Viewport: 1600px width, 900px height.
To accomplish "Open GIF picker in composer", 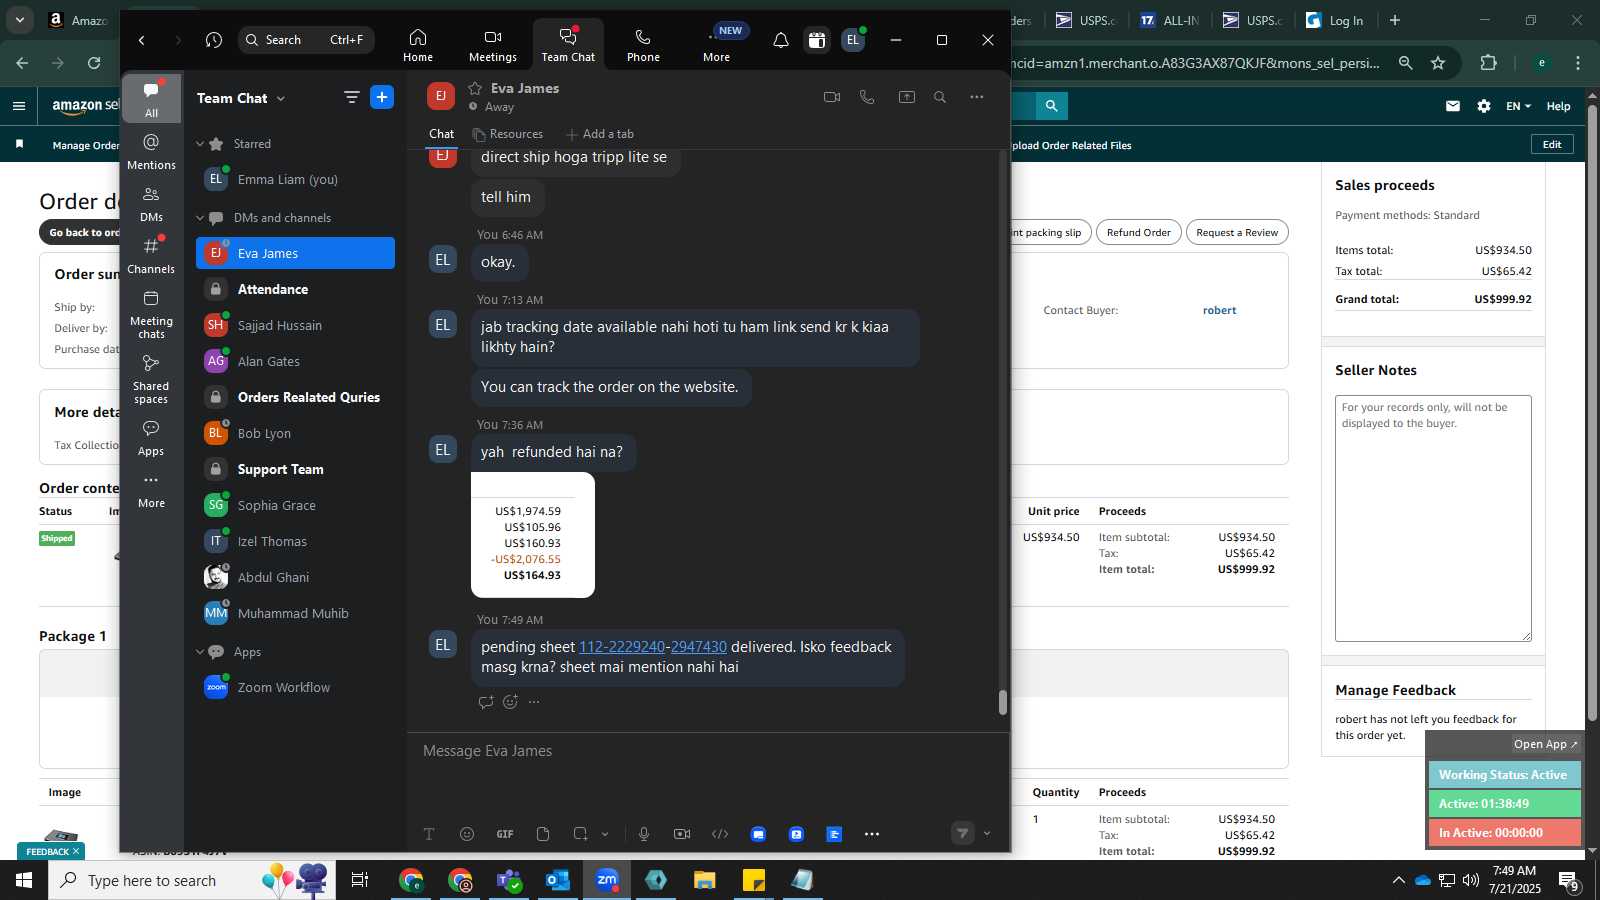I will [x=505, y=834].
